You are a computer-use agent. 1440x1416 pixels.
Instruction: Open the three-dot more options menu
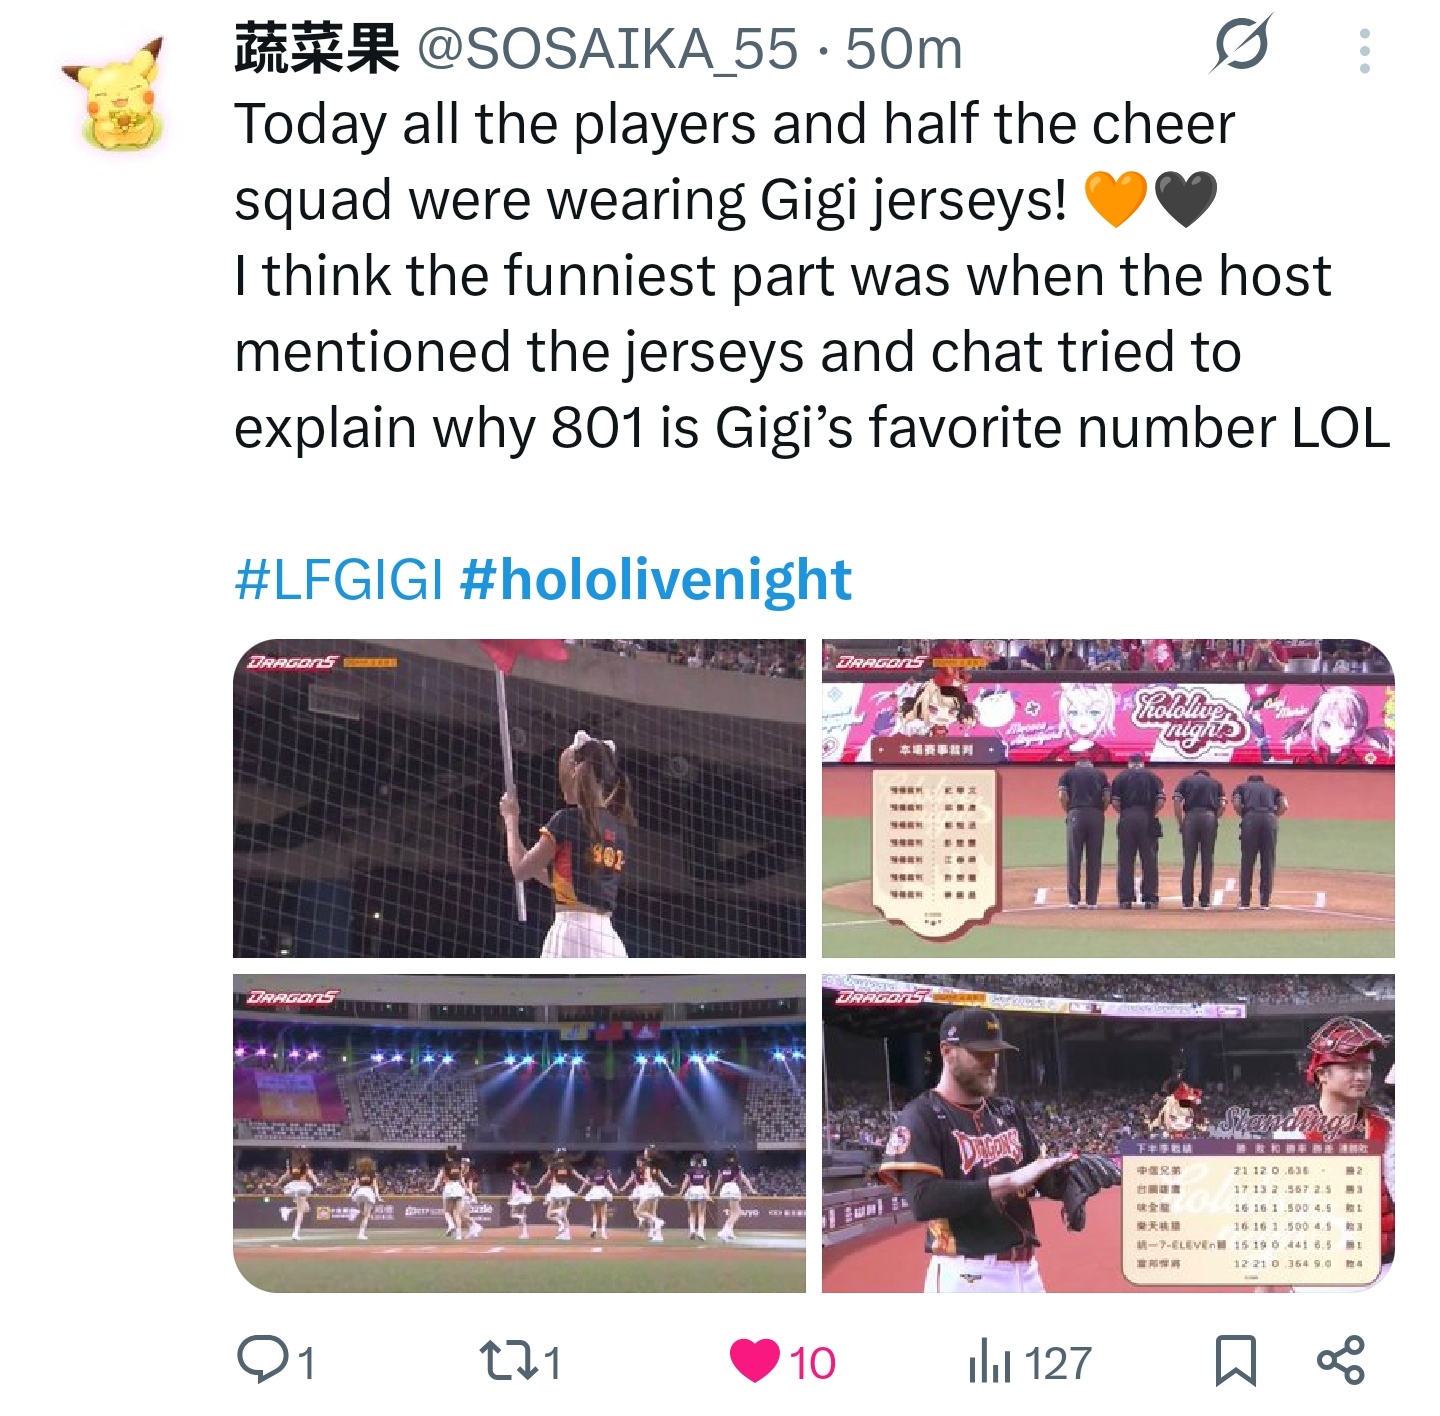(1364, 50)
